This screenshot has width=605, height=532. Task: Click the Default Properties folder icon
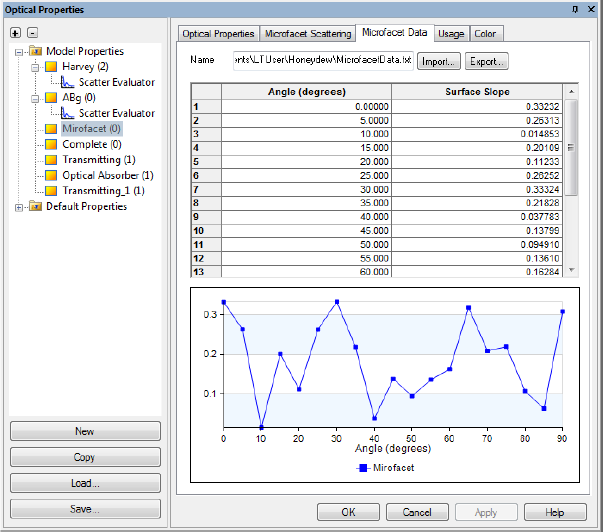[35, 206]
